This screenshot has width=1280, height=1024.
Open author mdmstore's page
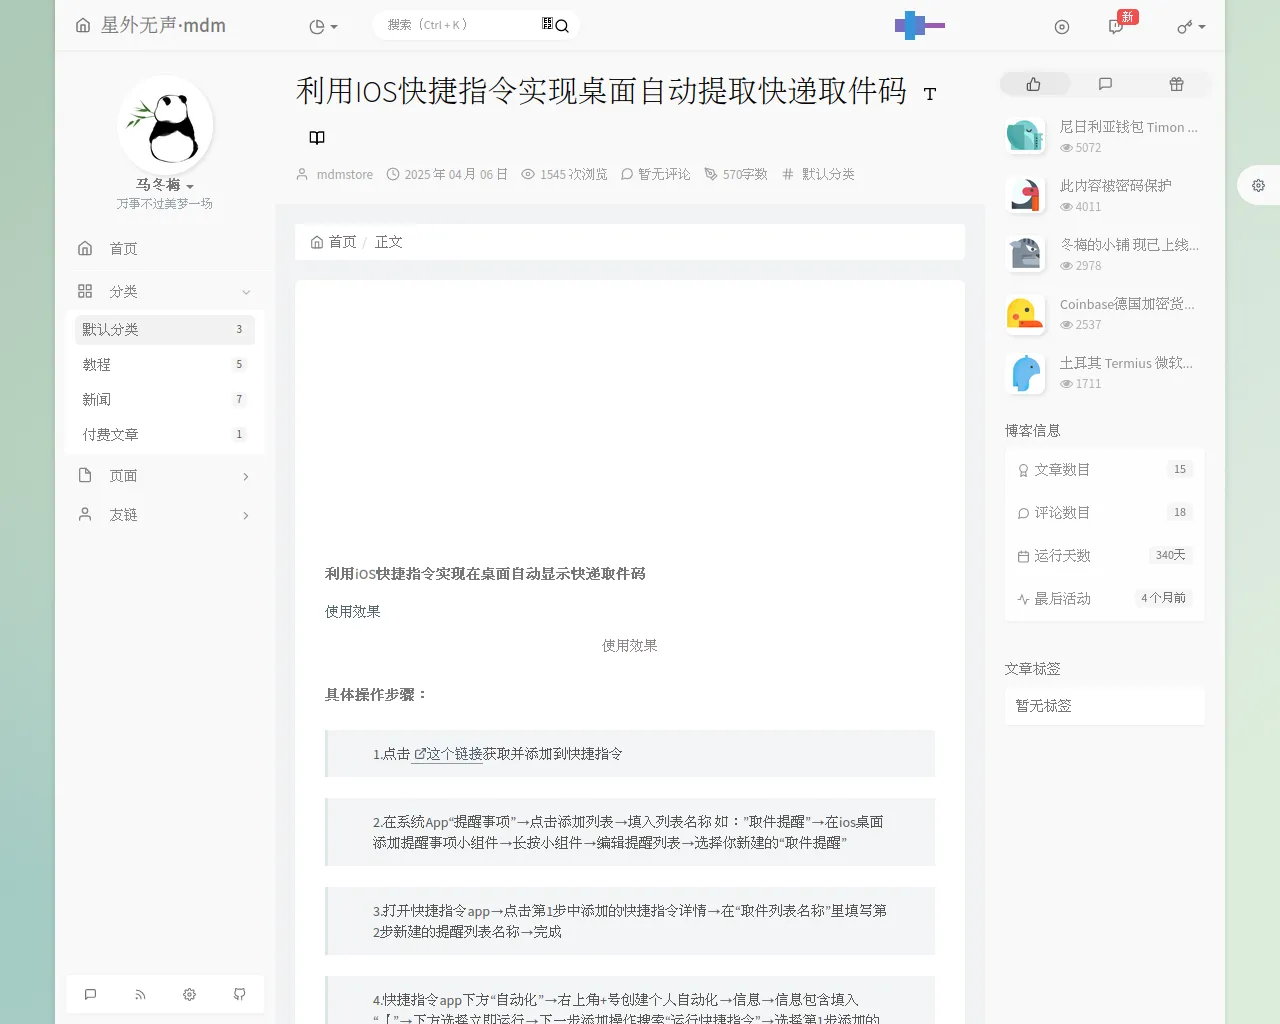tap(344, 174)
